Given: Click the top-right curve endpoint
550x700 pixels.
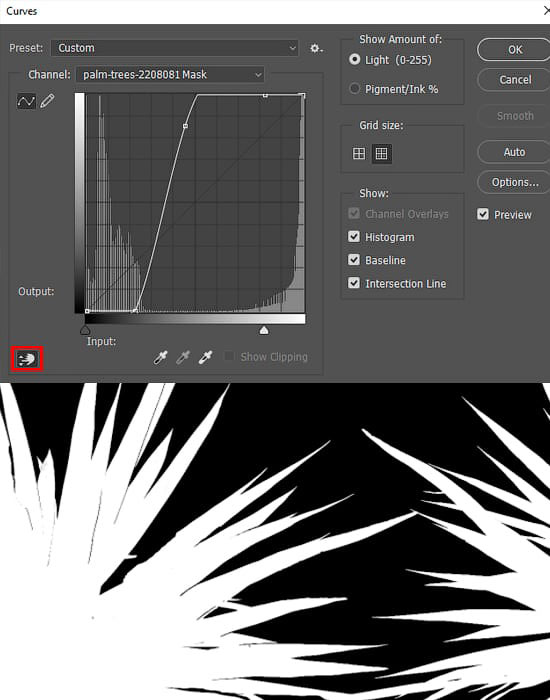Looking at the screenshot, I should pos(303,95).
